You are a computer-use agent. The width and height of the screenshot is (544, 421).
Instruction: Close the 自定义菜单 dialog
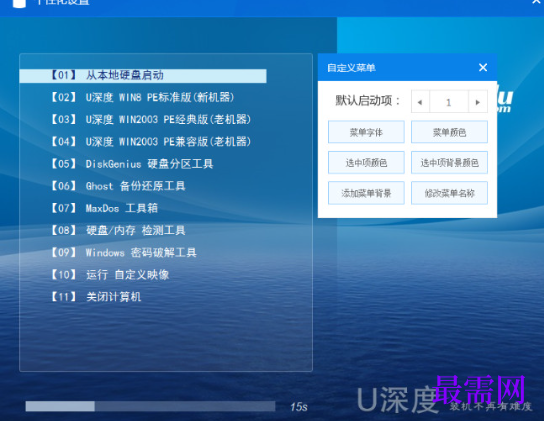point(483,67)
